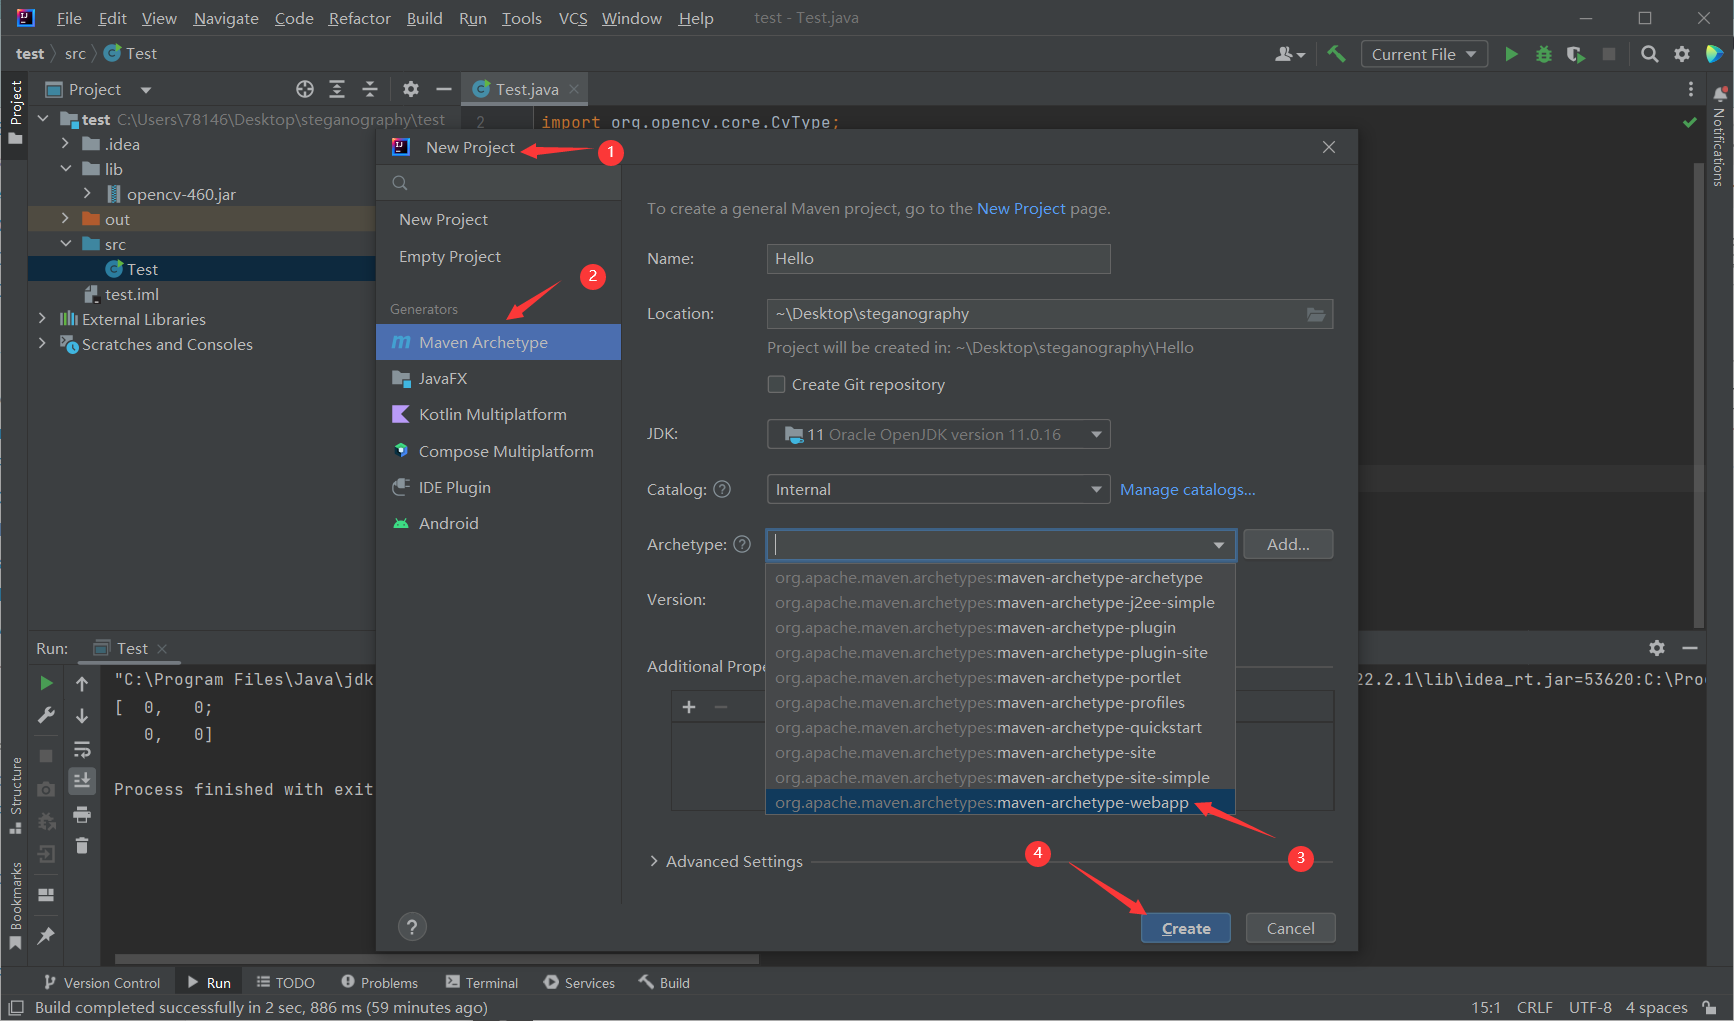Open the Refactor menu

tap(359, 18)
